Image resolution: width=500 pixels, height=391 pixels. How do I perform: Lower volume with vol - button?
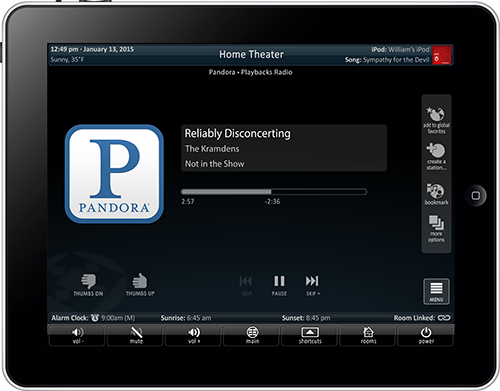click(x=77, y=335)
